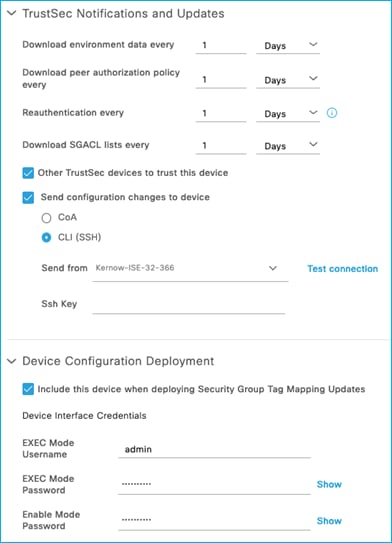Show the EXEC Mode Password
Viewport: 392px width, 543px height.
(329, 484)
